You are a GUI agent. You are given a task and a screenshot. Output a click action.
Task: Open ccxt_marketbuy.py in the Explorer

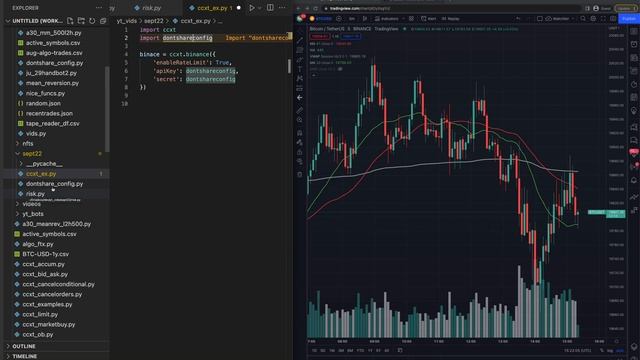pyautogui.click(x=49, y=325)
